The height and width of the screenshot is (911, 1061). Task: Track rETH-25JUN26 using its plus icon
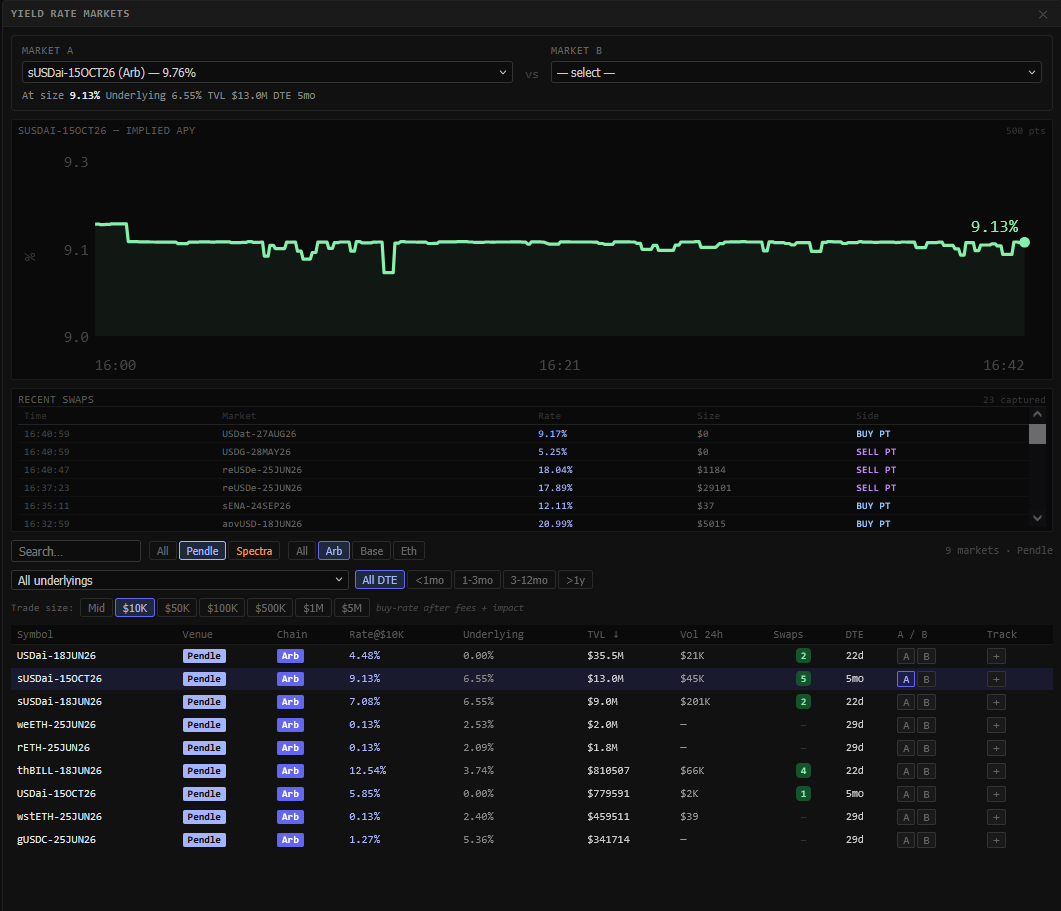point(996,748)
